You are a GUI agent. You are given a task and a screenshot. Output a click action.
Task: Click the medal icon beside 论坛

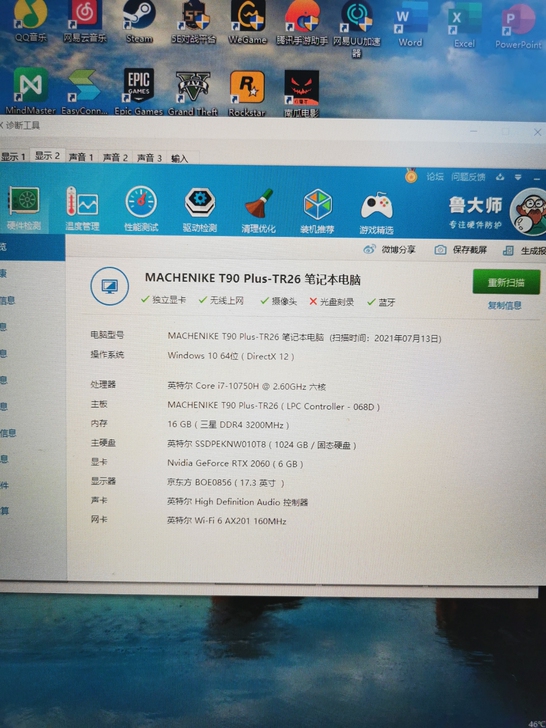click(411, 176)
